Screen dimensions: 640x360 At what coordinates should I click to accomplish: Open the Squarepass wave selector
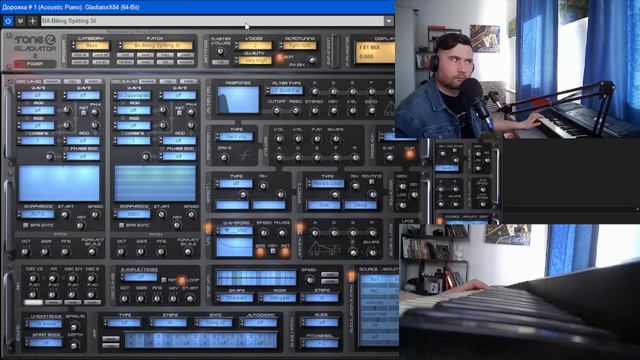pos(134,95)
